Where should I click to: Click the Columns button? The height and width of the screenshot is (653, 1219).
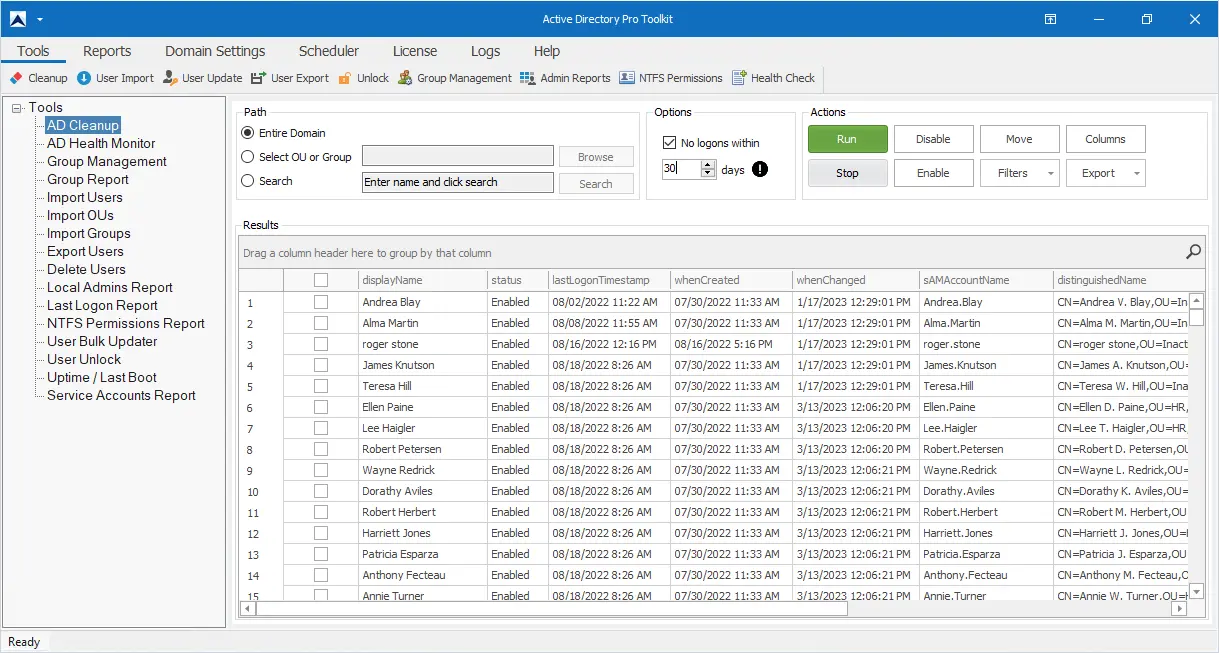click(1105, 139)
